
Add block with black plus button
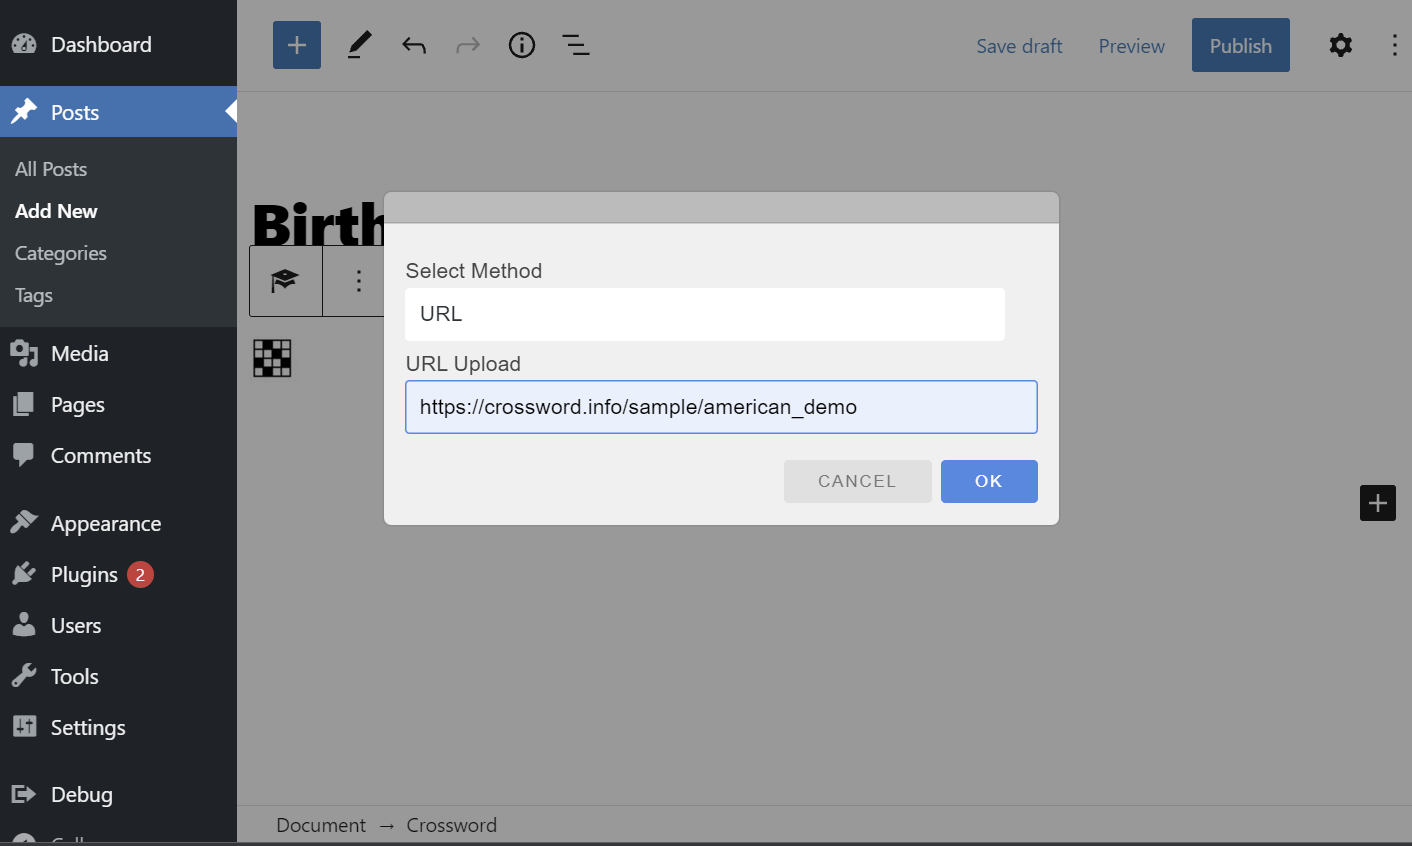pos(1378,503)
